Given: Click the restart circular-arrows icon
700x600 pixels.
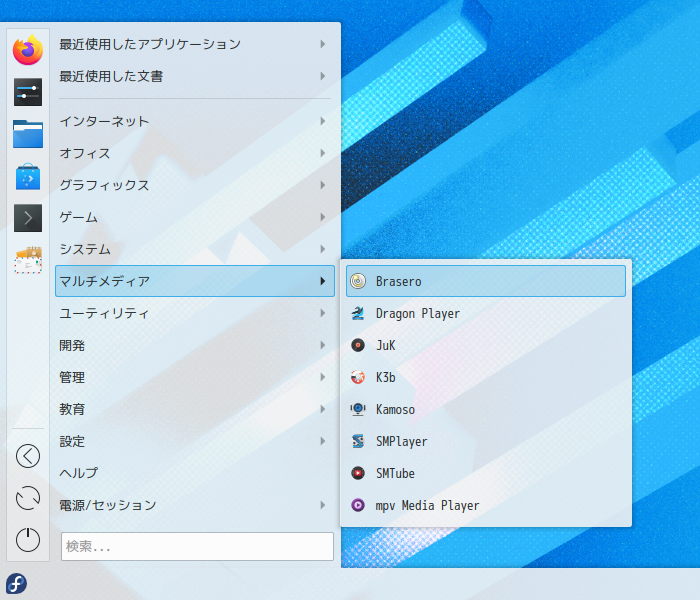Looking at the screenshot, I should (x=28, y=498).
